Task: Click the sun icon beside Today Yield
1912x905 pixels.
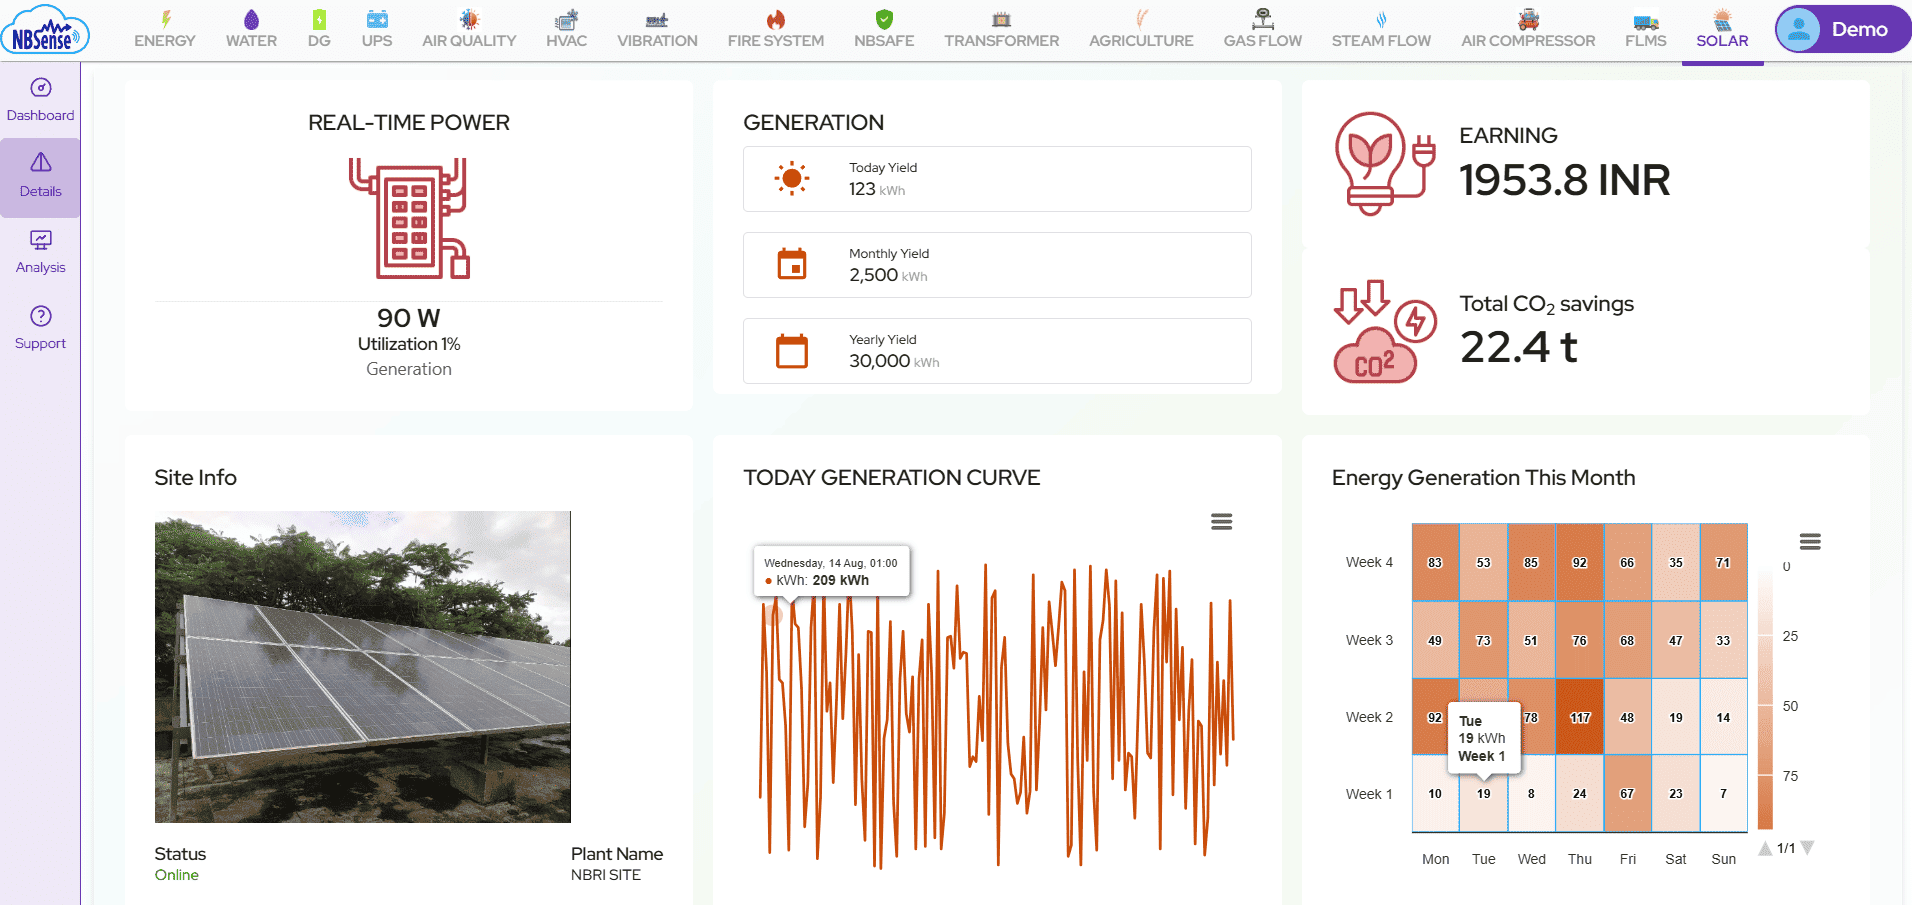Action: (x=792, y=179)
